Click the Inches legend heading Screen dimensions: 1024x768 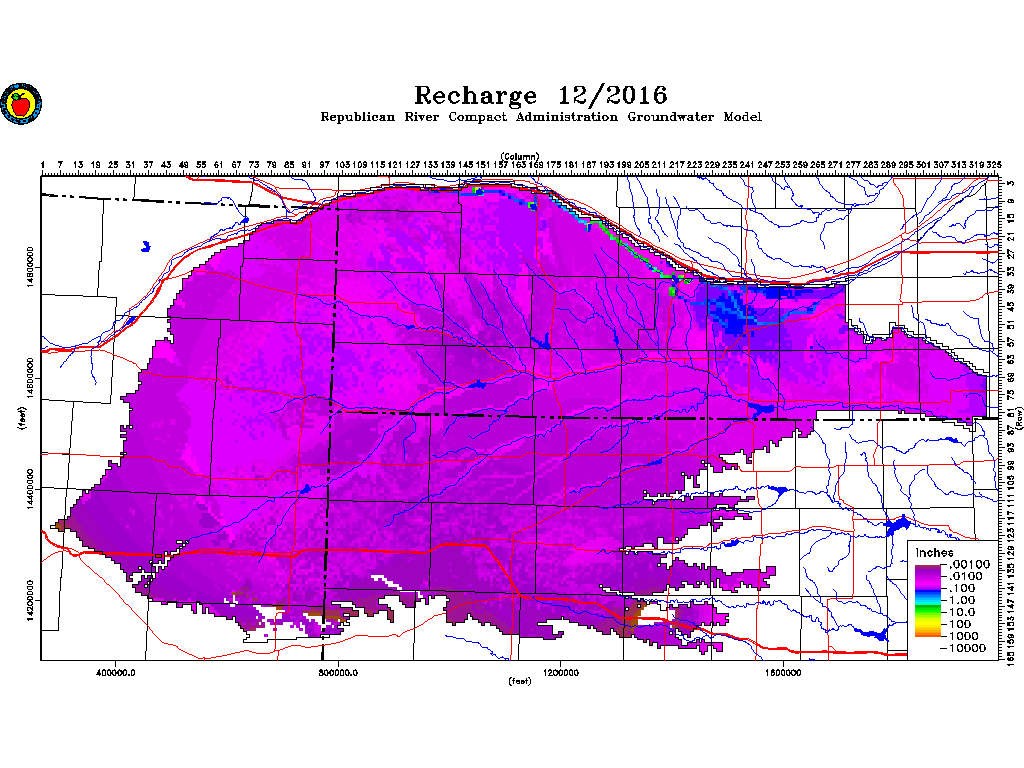(934, 553)
